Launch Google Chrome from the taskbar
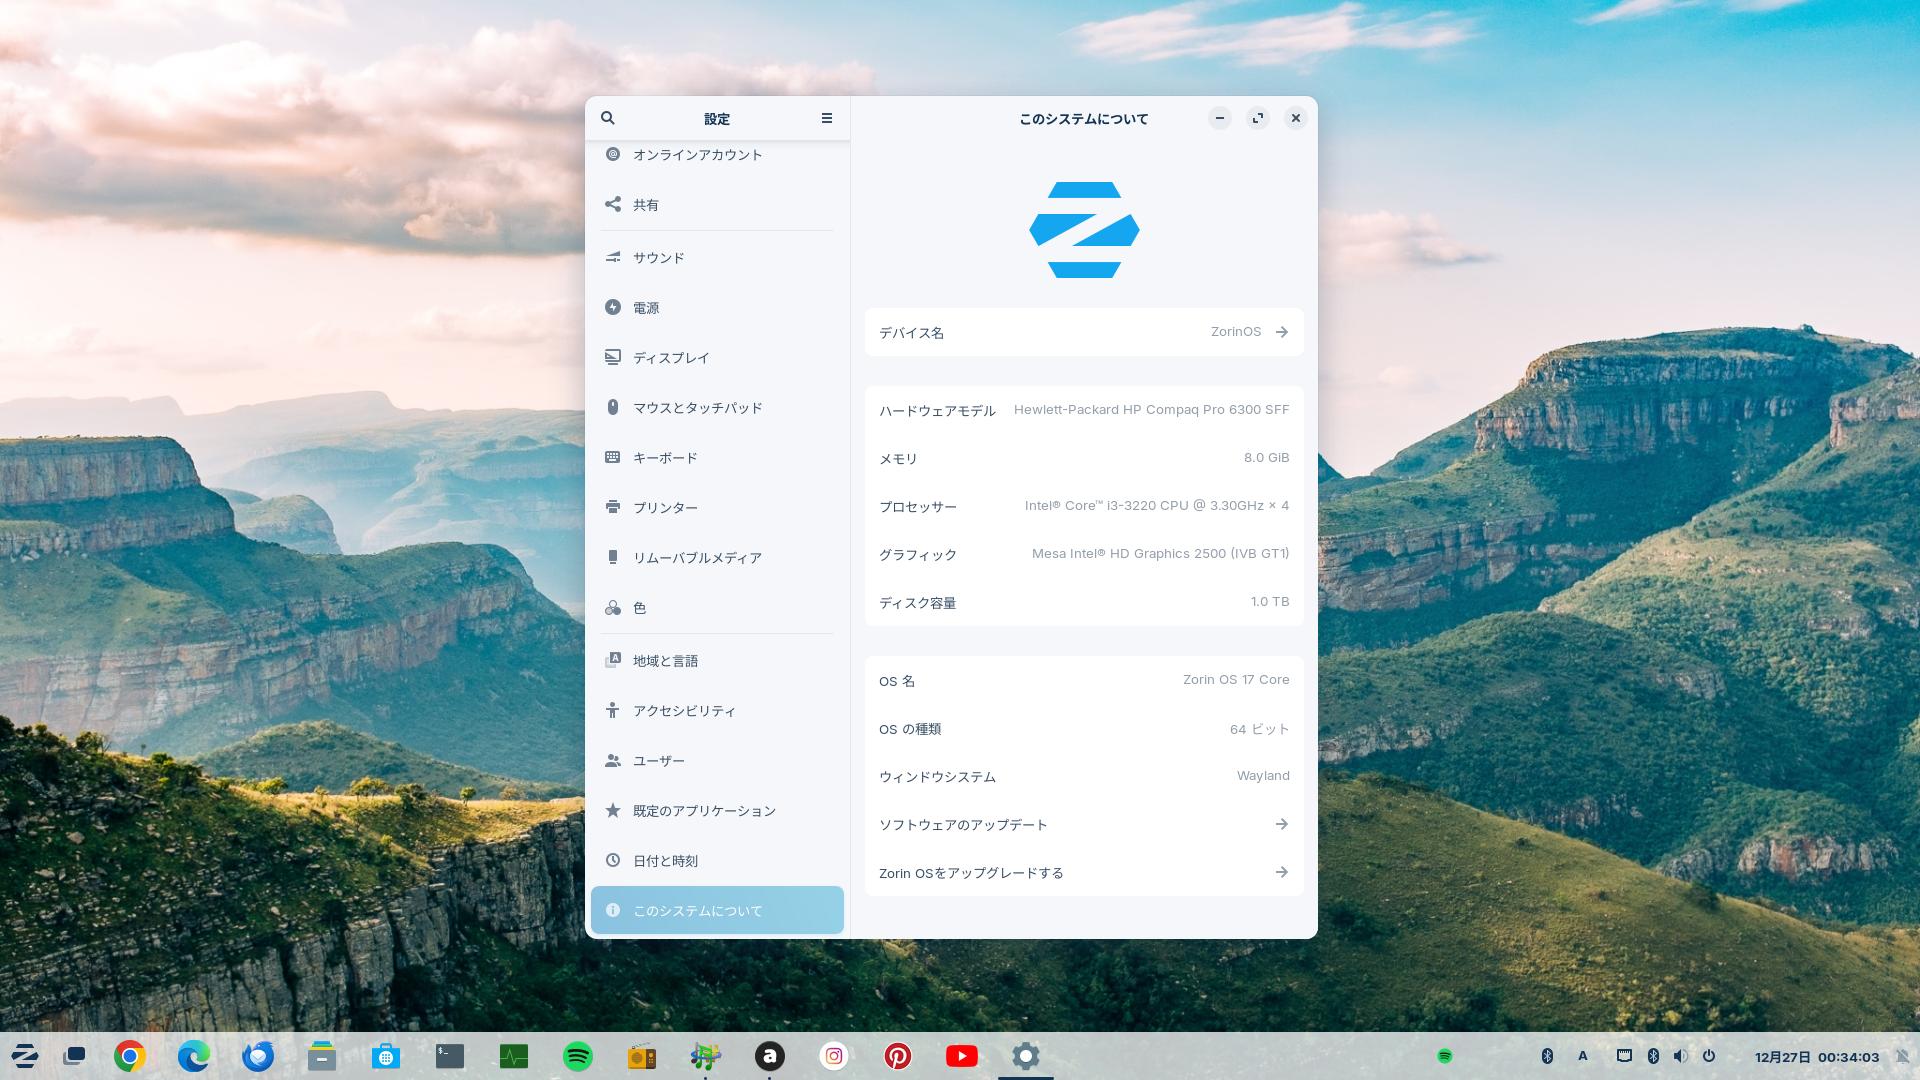 pyautogui.click(x=130, y=1056)
